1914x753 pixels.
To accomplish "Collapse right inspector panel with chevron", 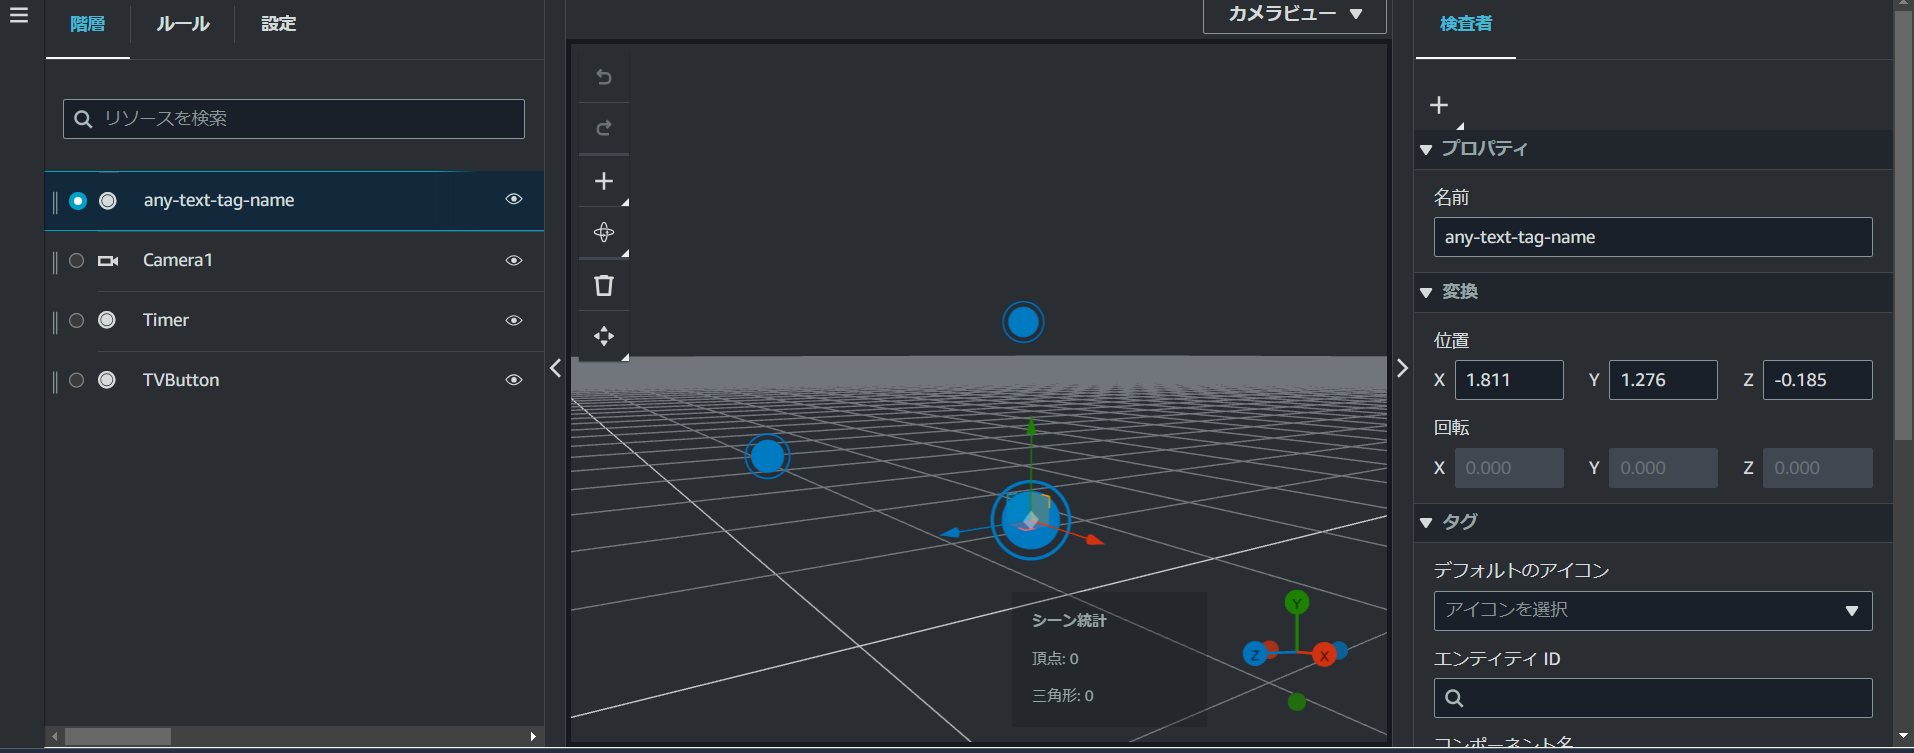I will [1402, 368].
